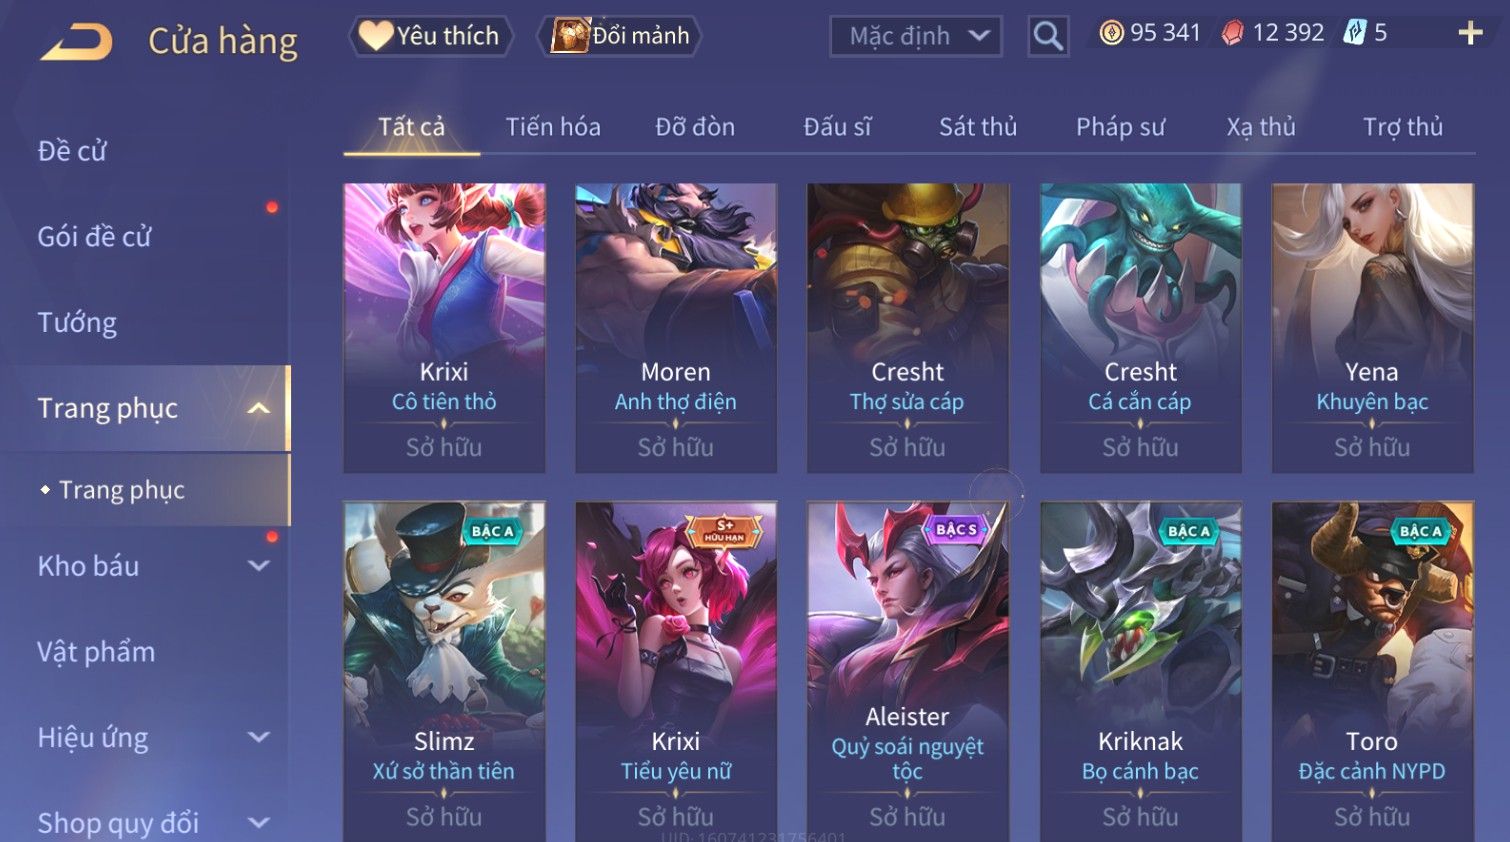Viewport: 1510px width, 842px height.
Task: Switch to the Sát thủ tab
Action: [978, 127]
